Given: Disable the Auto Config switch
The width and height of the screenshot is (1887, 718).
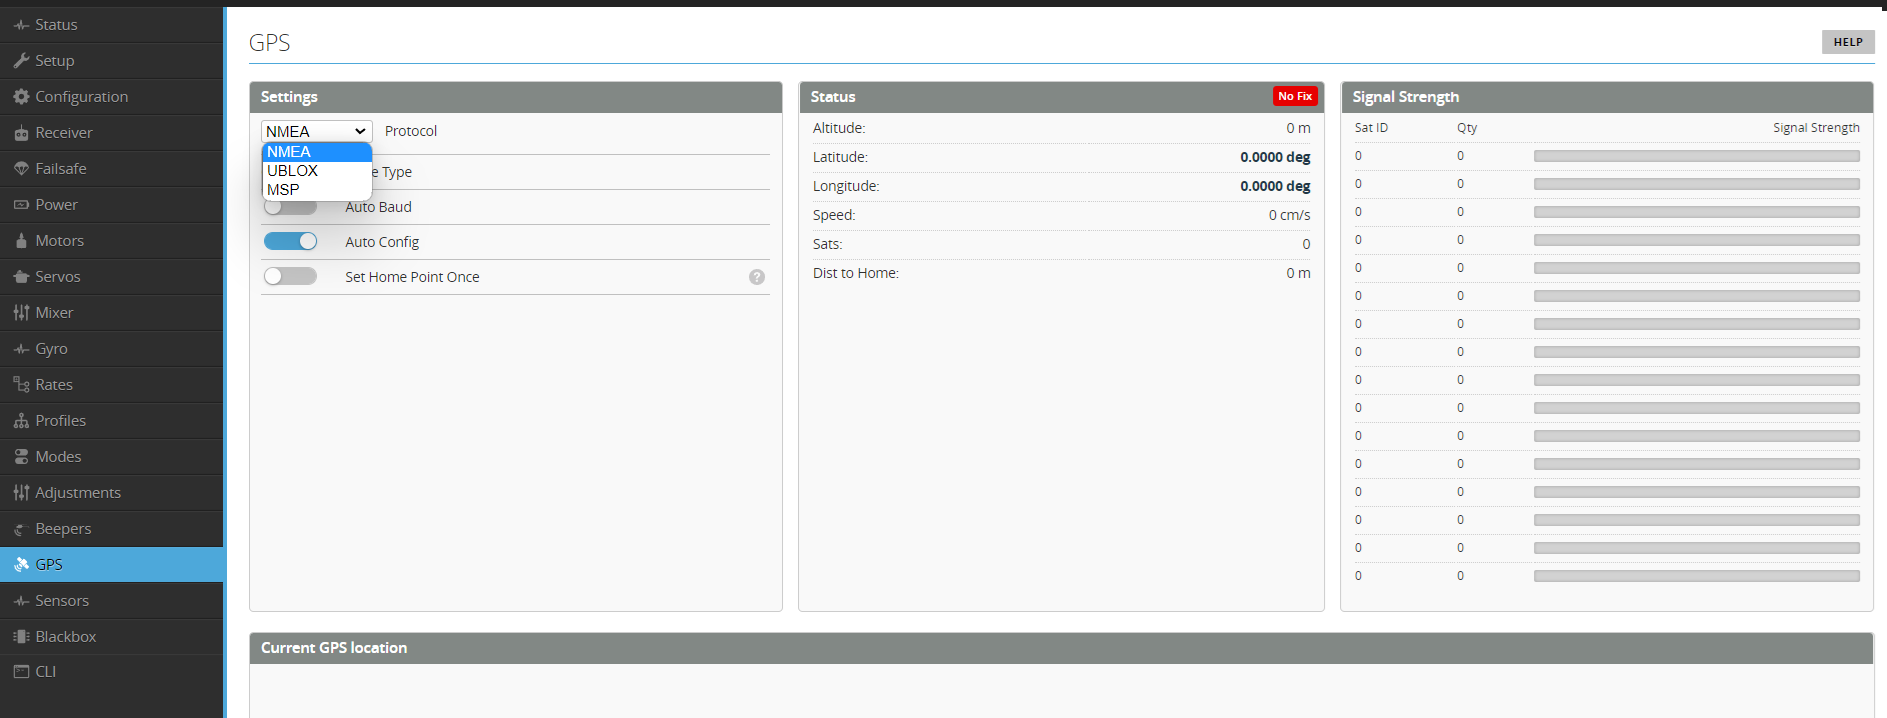Looking at the screenshot, I should (290, 242).
